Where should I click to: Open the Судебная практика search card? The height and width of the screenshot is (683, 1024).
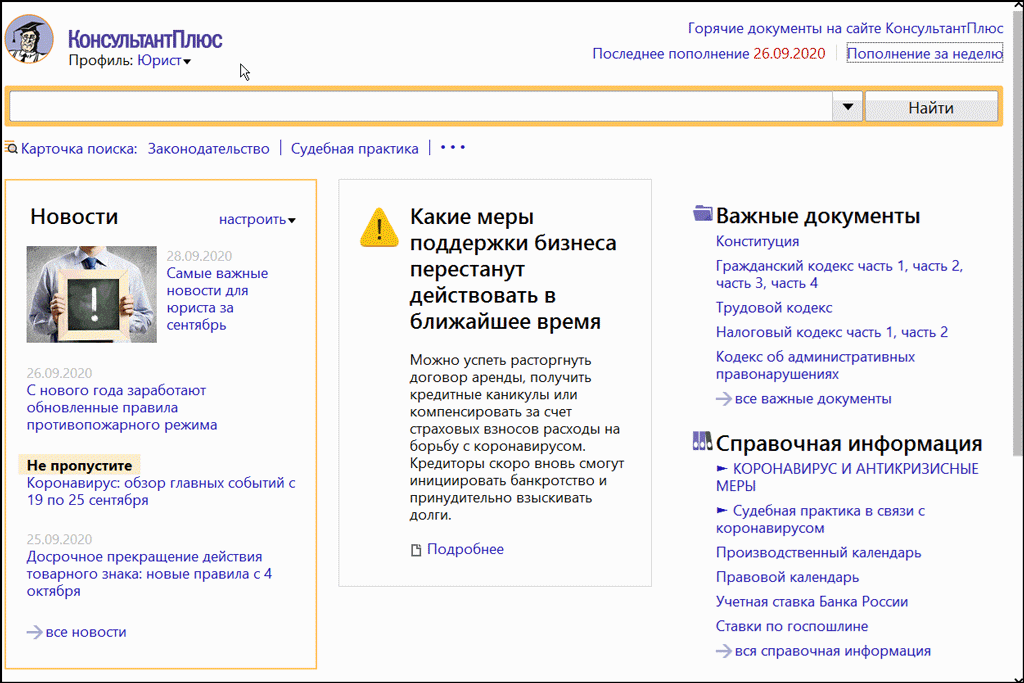point(355,149)
